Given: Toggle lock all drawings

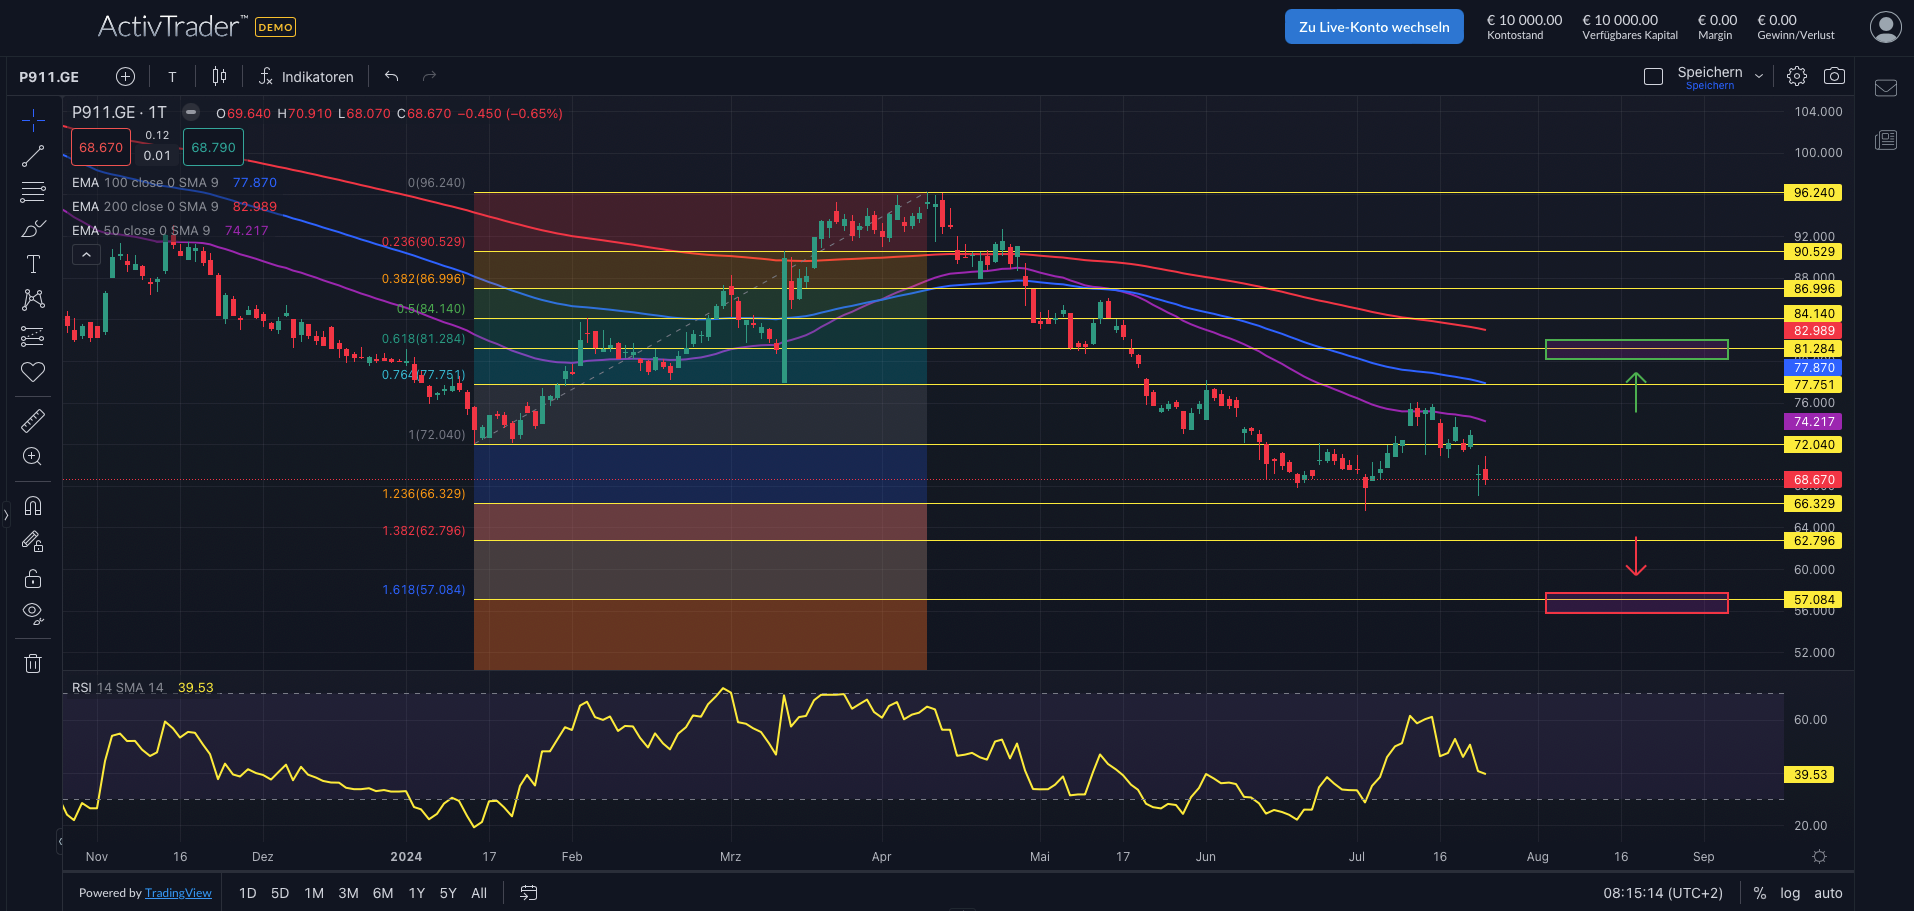Looking at the screenshot, I should click(33, 579).
